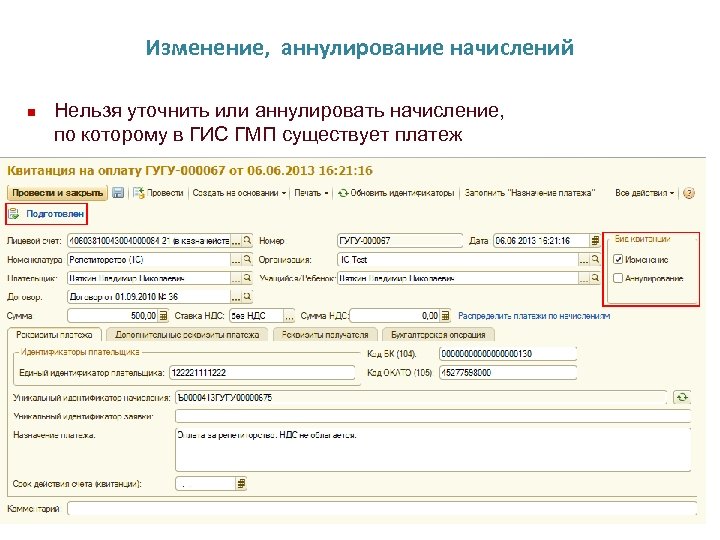Toggle the Изменение checkbox

click(x=618, y=259)
